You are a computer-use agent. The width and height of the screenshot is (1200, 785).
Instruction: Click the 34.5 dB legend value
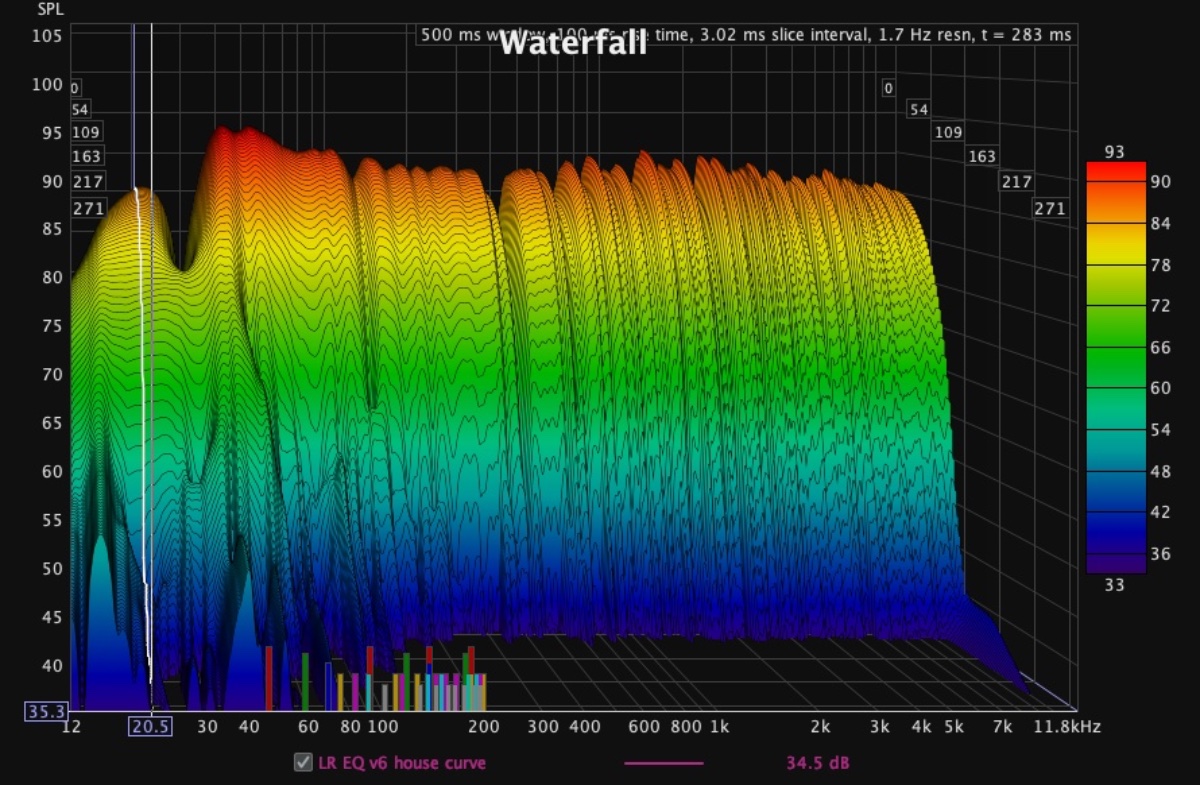tap(818, 763)
